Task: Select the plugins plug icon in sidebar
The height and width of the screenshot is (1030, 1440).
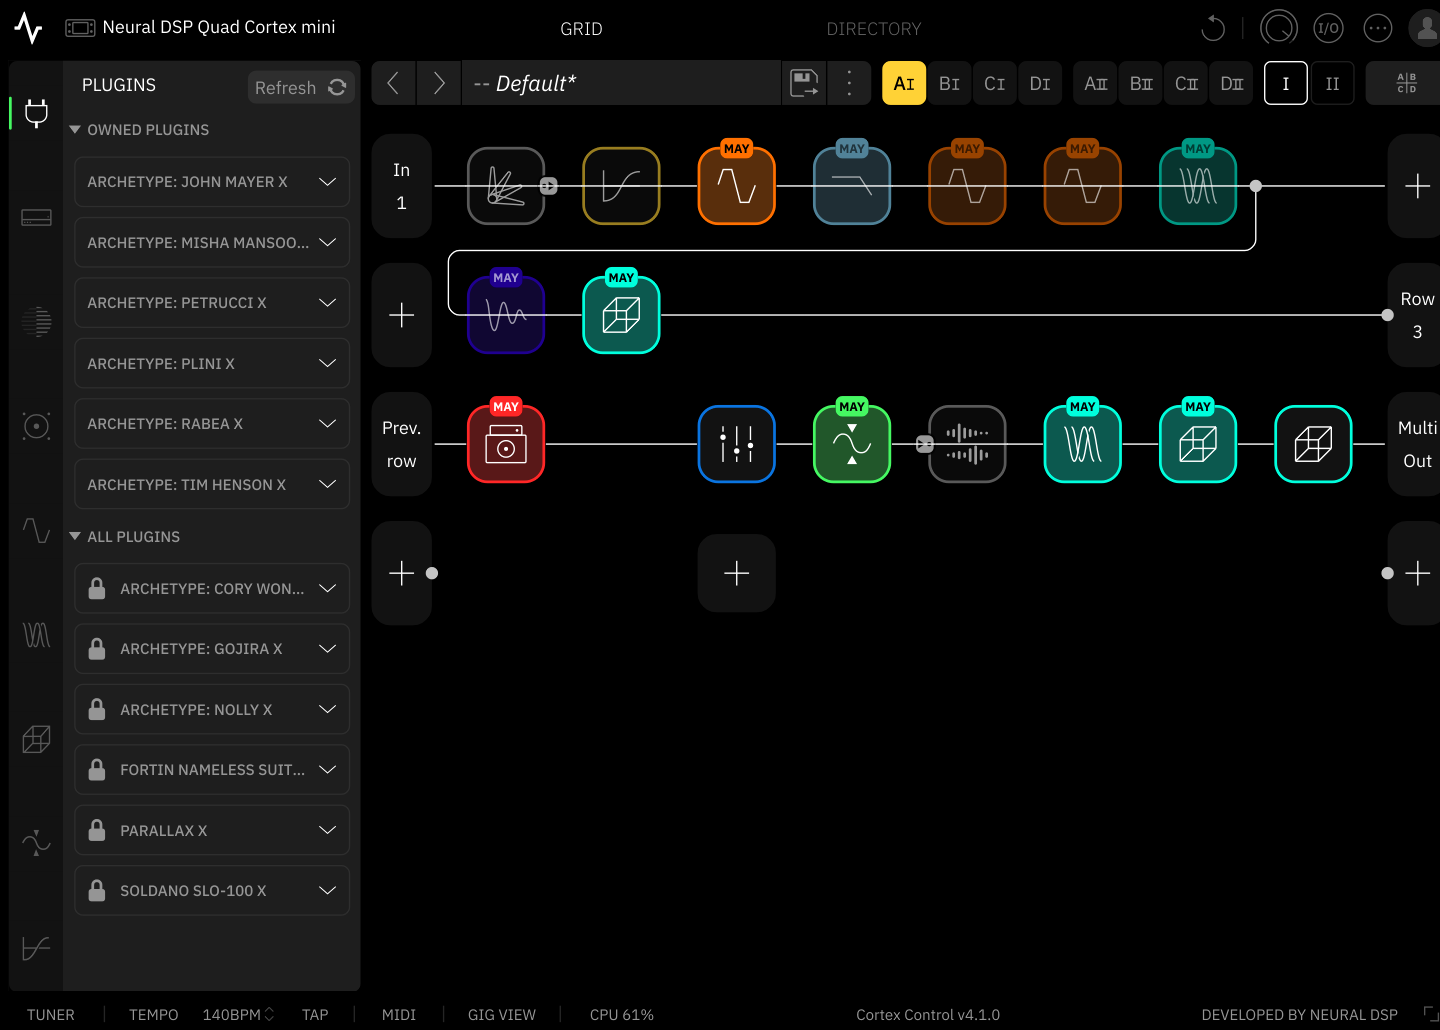Action: (x=36, y=113)
